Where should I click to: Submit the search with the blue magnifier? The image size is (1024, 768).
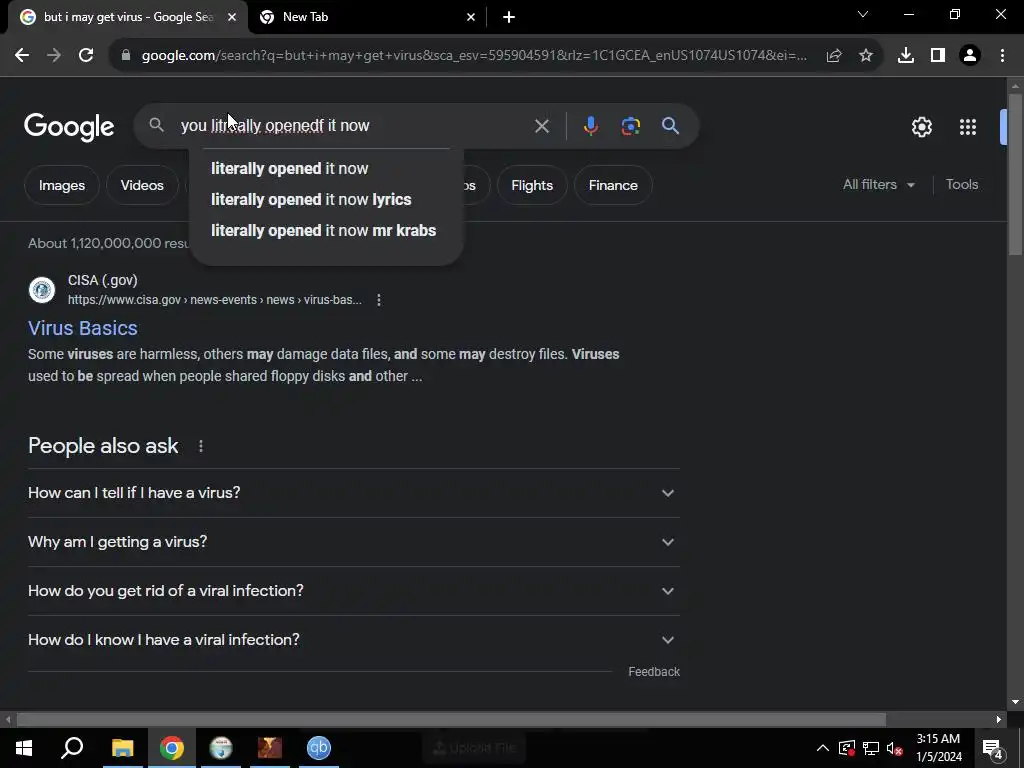tap(671, 126)
